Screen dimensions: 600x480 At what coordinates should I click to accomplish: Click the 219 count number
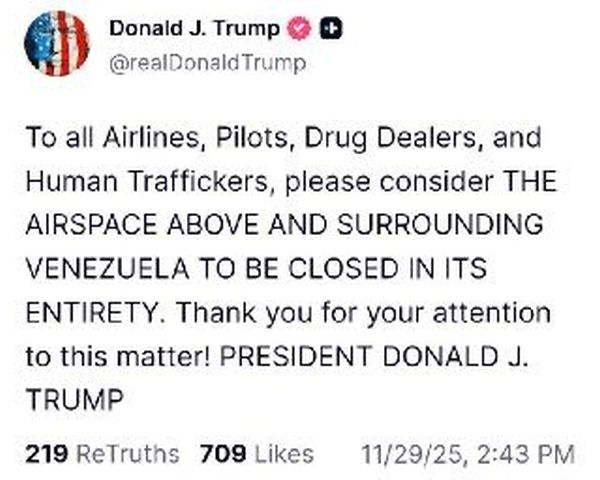(x=47, y=454)
